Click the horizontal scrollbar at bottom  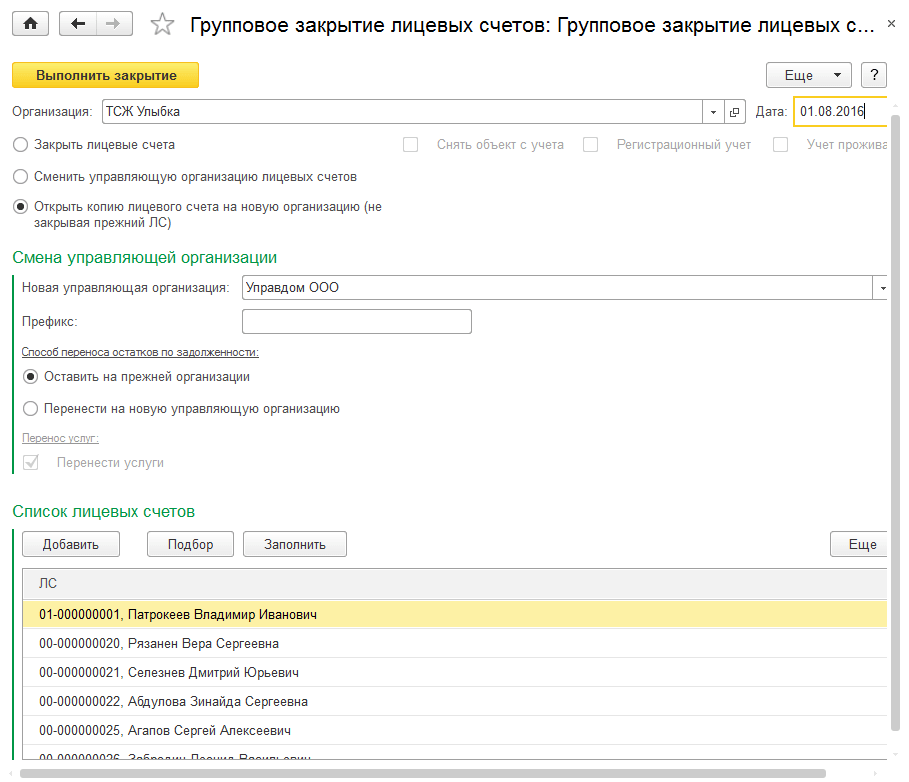click(x=423, y=774)
